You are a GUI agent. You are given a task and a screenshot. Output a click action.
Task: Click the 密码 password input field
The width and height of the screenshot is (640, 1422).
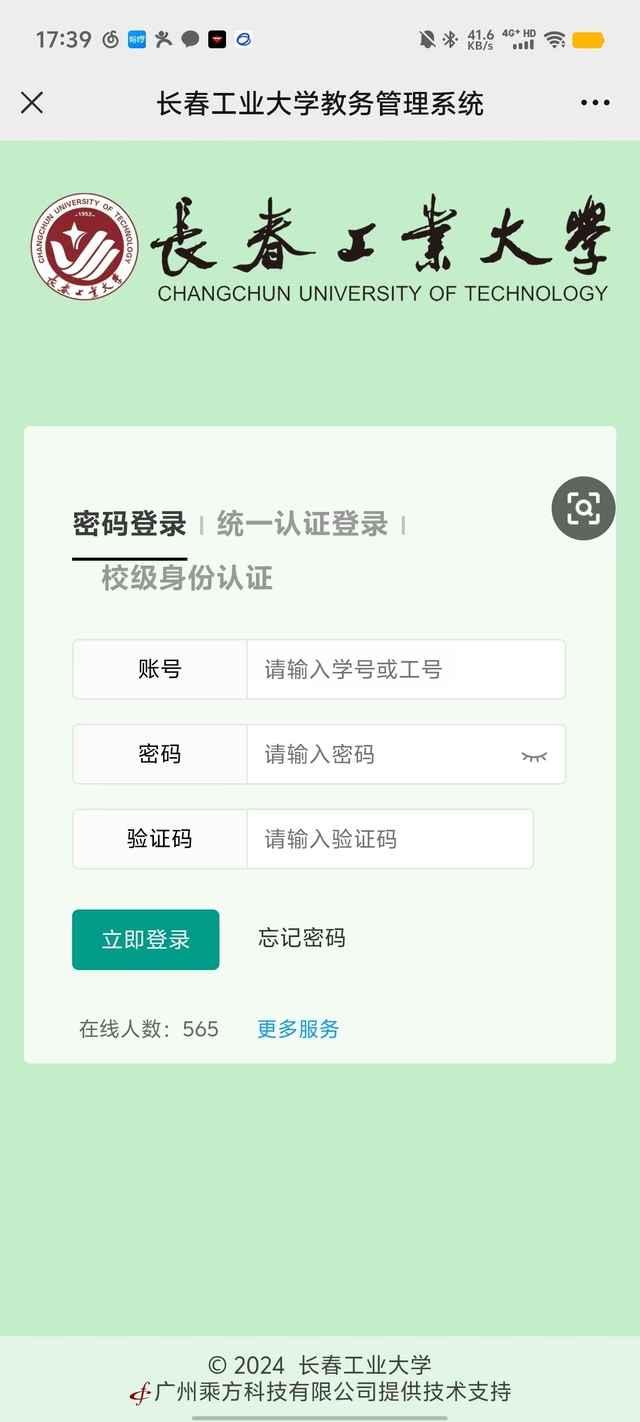point(385,755)
